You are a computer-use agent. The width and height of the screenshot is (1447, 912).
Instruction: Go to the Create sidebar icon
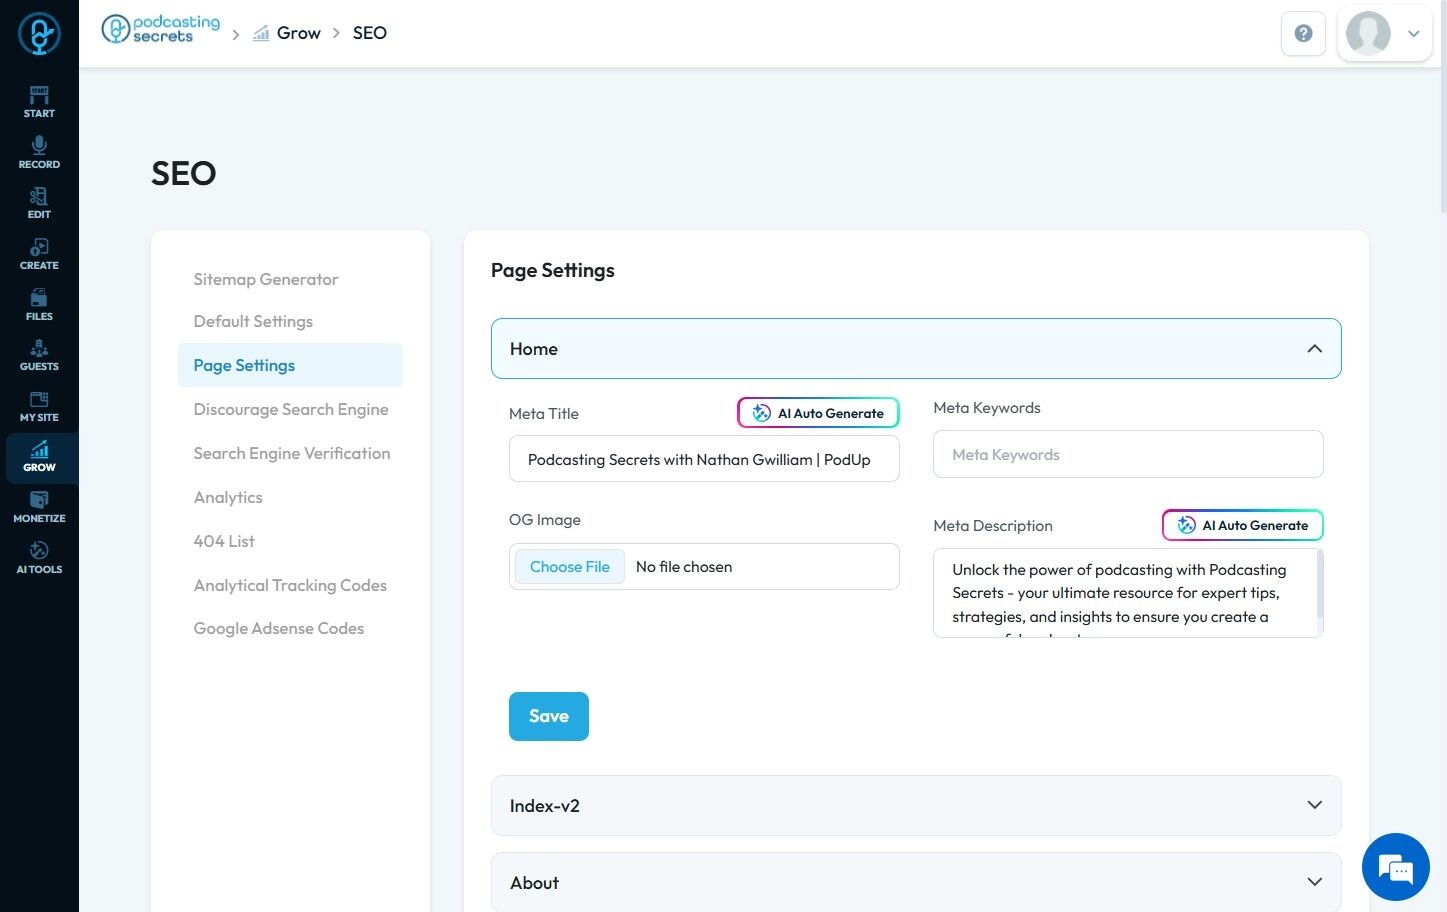click(x=39, y=254)
